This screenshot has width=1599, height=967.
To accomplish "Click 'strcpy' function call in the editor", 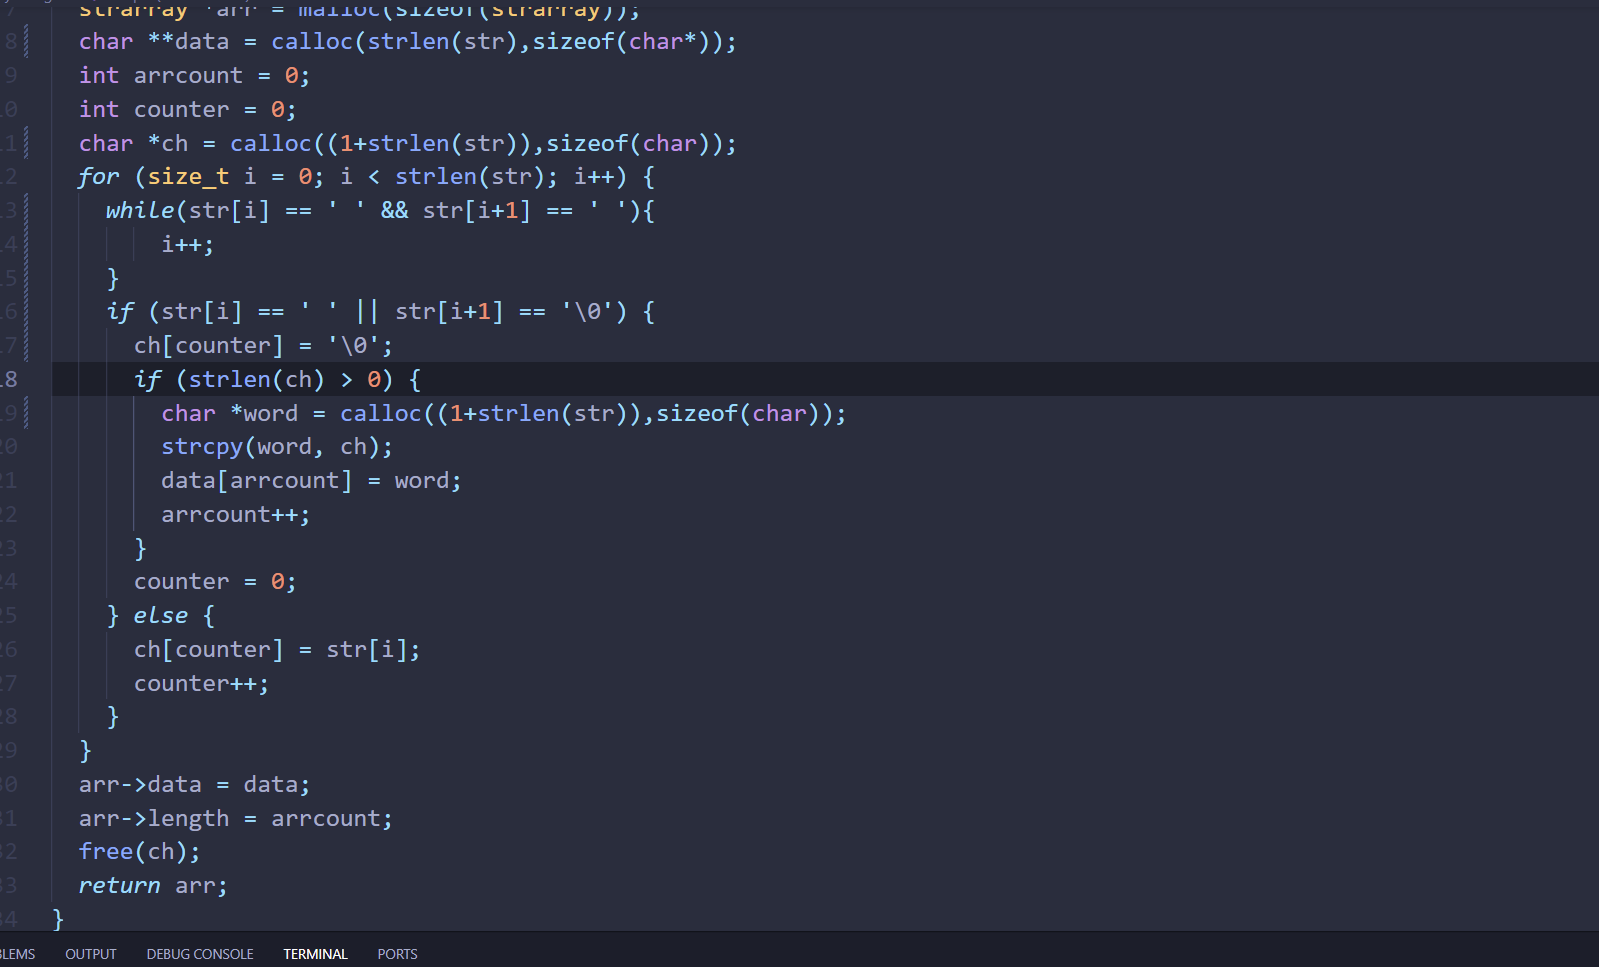I will 201,447.
